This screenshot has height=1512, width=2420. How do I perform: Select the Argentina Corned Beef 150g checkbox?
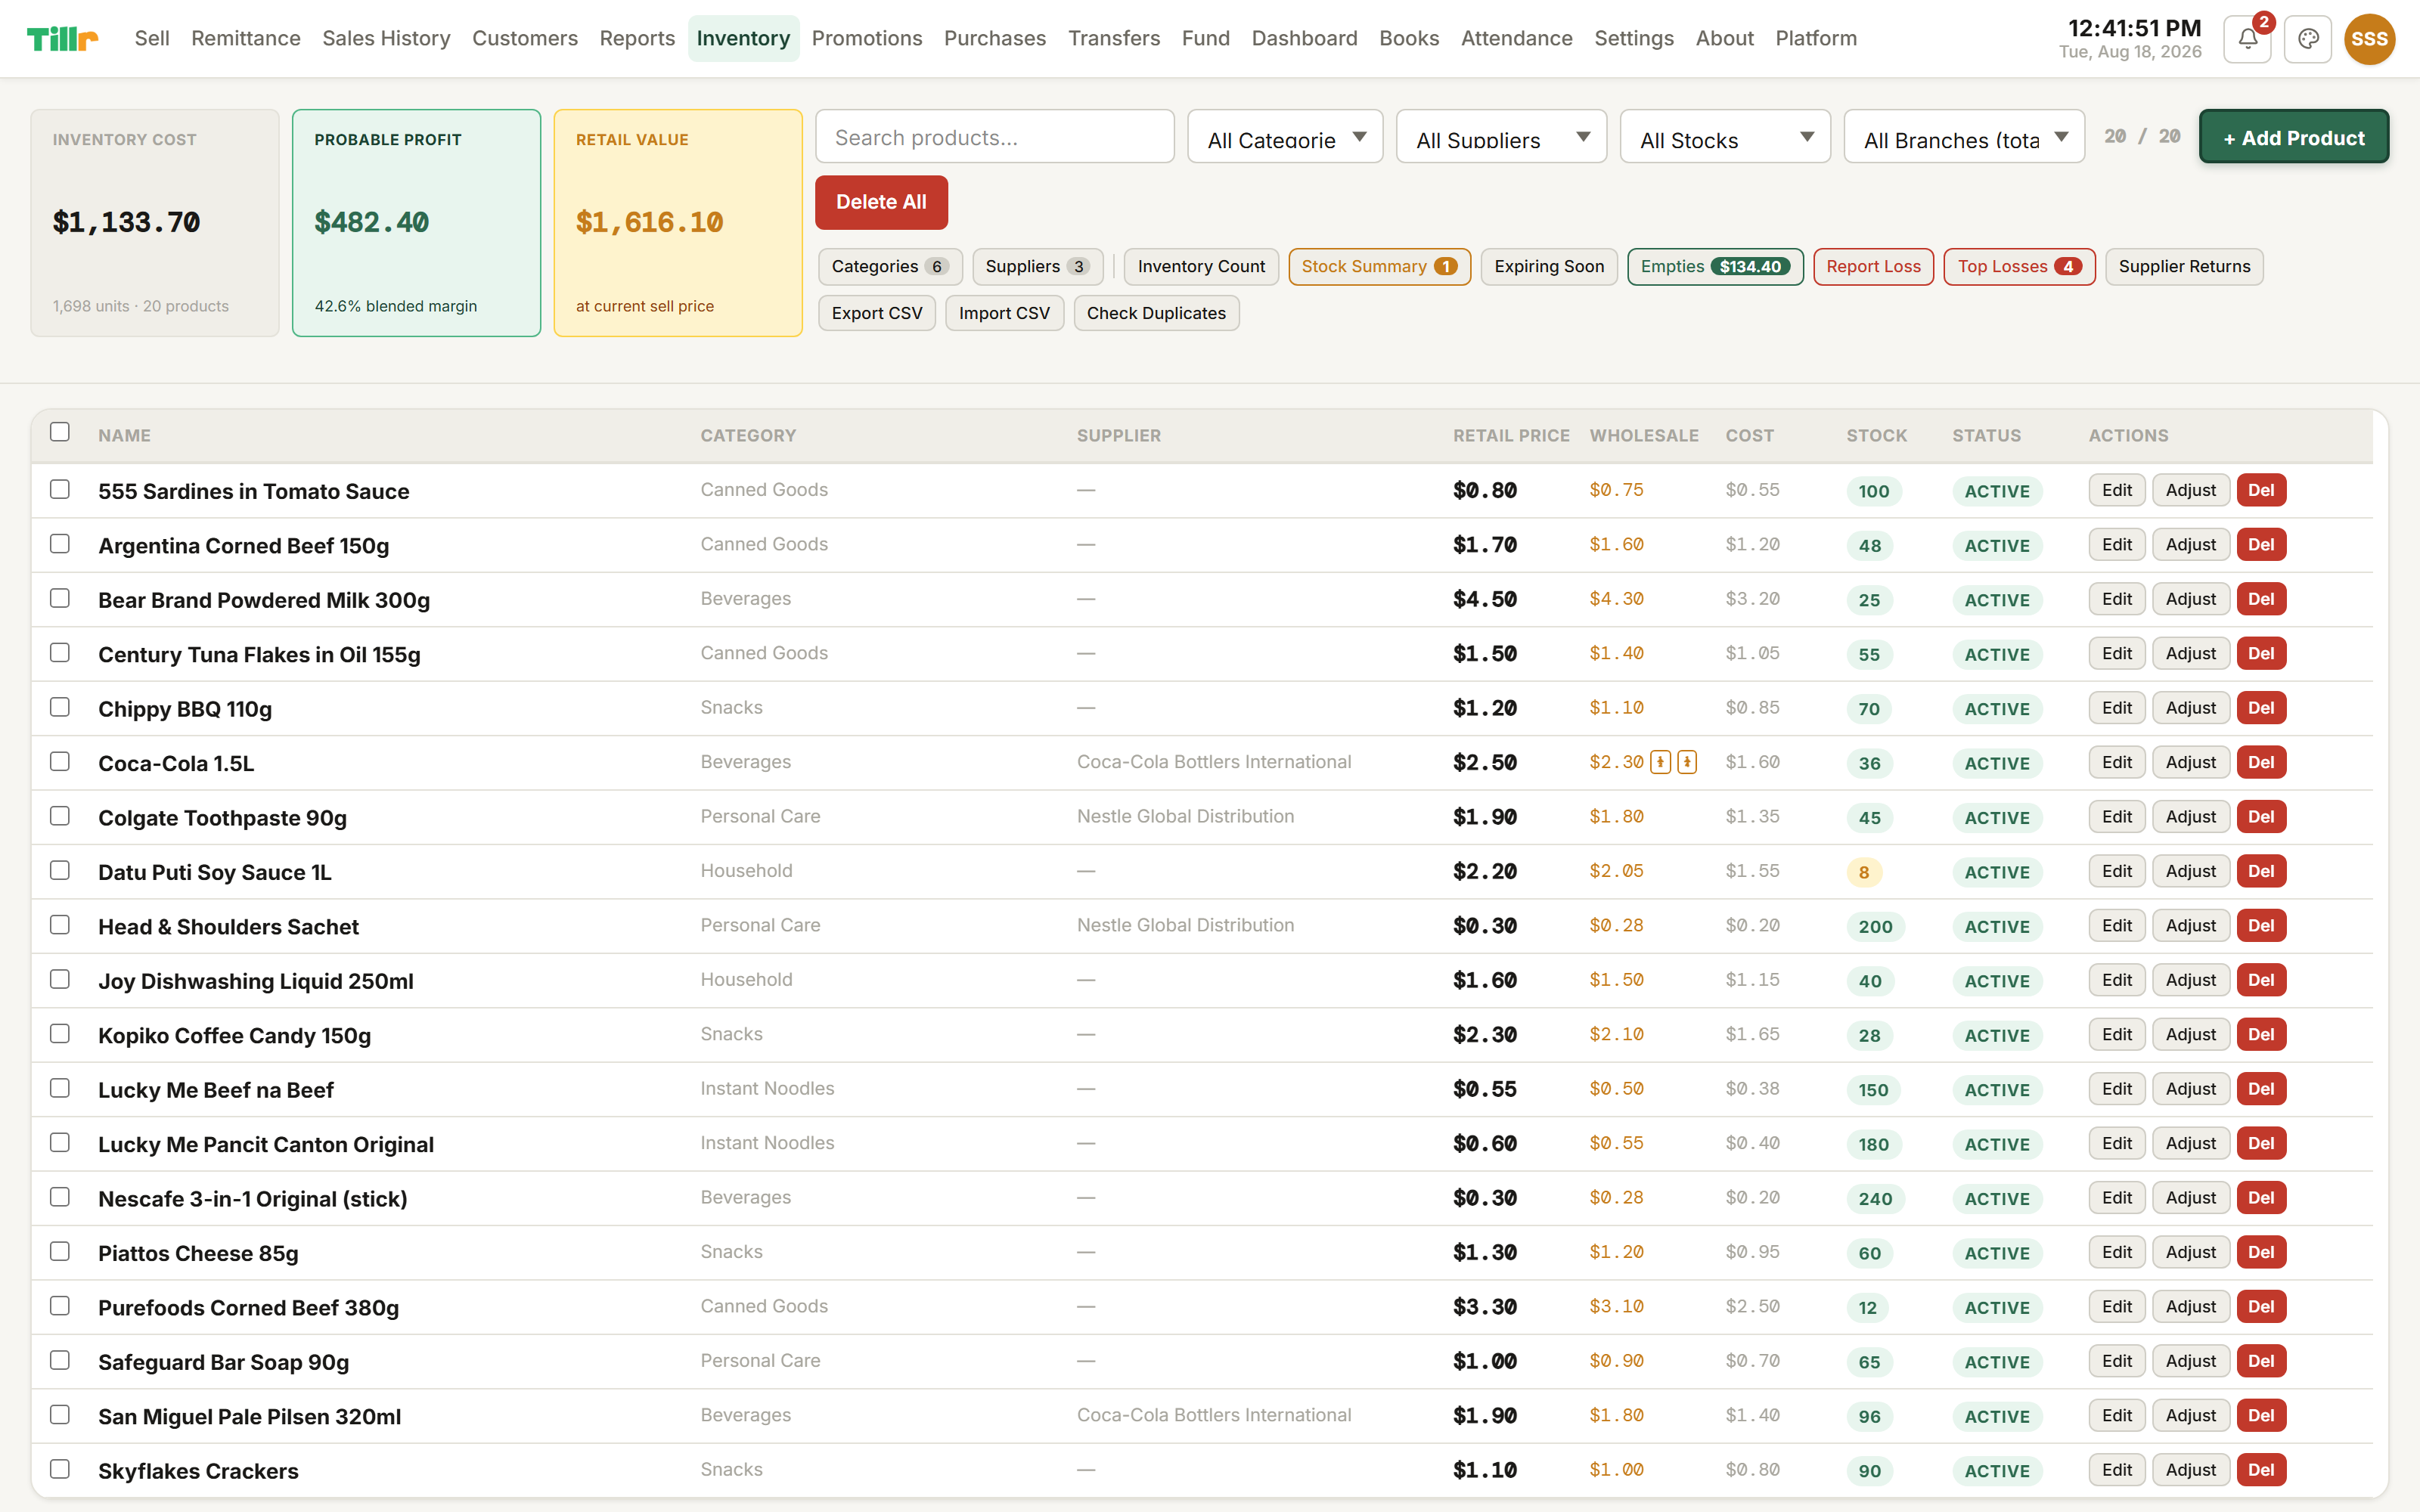coord(60,544)
